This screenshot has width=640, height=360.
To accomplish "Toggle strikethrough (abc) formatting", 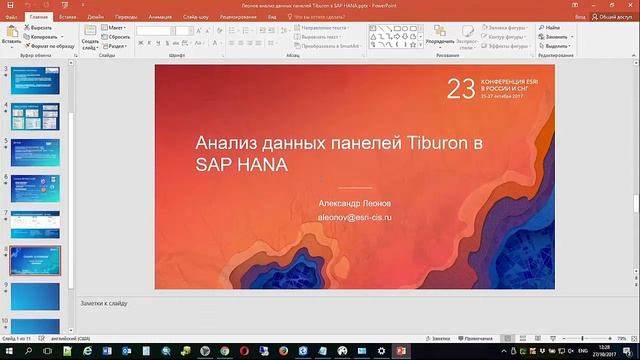I will [176, 43].
